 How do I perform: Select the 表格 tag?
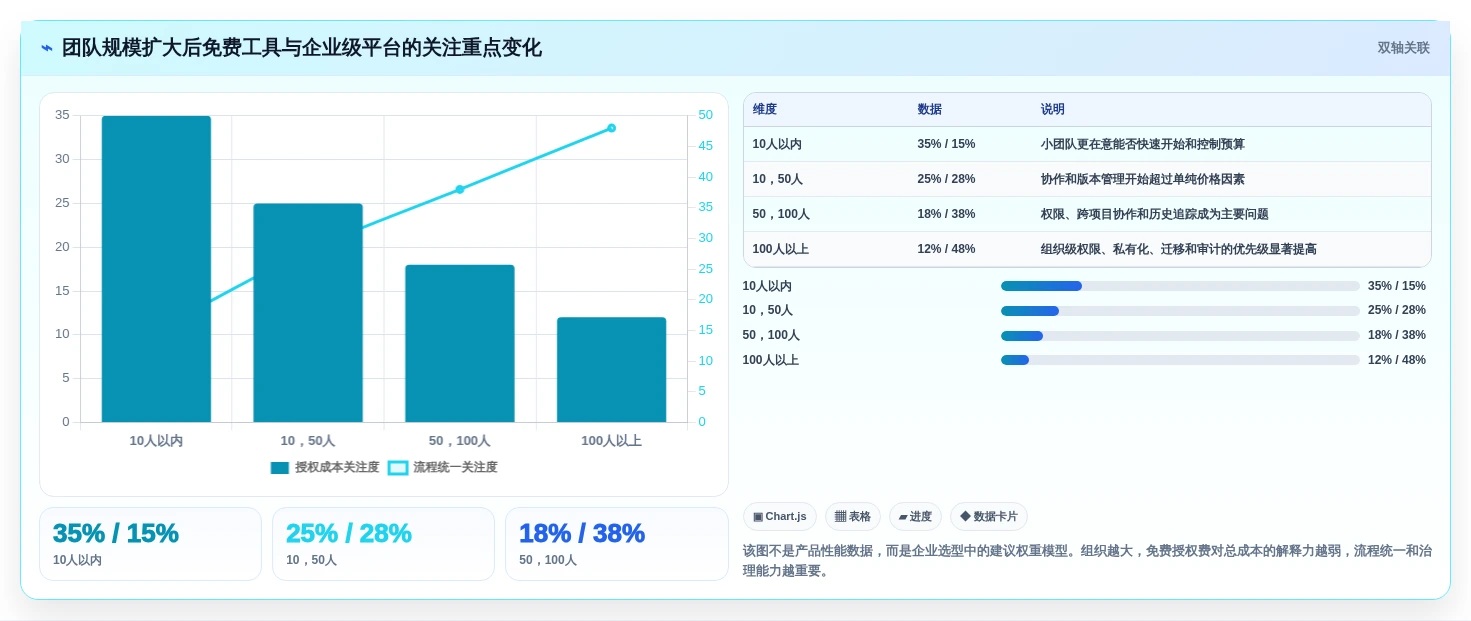point(853,517)
